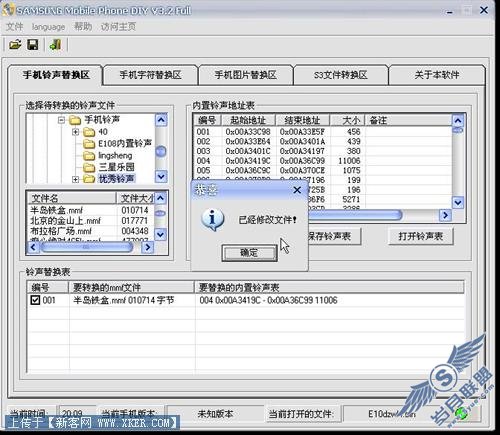Expand the 40 folder tree node

[x=76, y=132]
